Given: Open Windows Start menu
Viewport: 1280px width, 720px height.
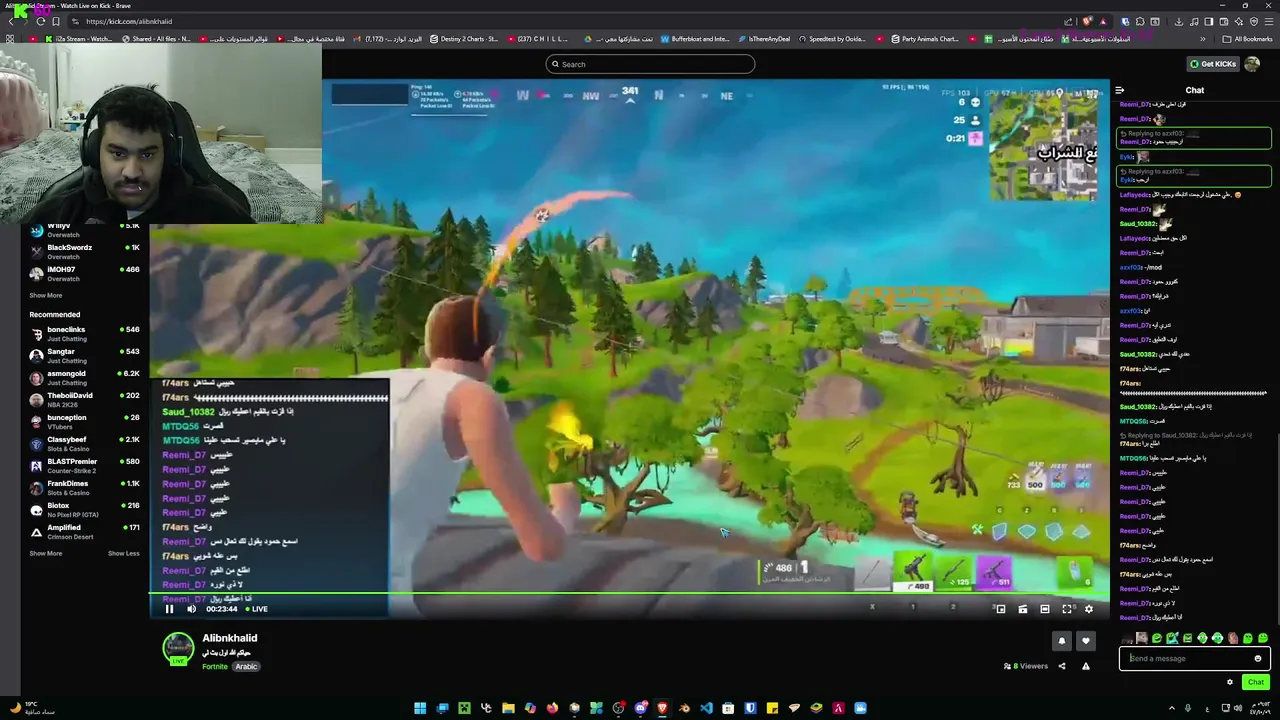Looking at the screenshot, I should coord(420,708).
